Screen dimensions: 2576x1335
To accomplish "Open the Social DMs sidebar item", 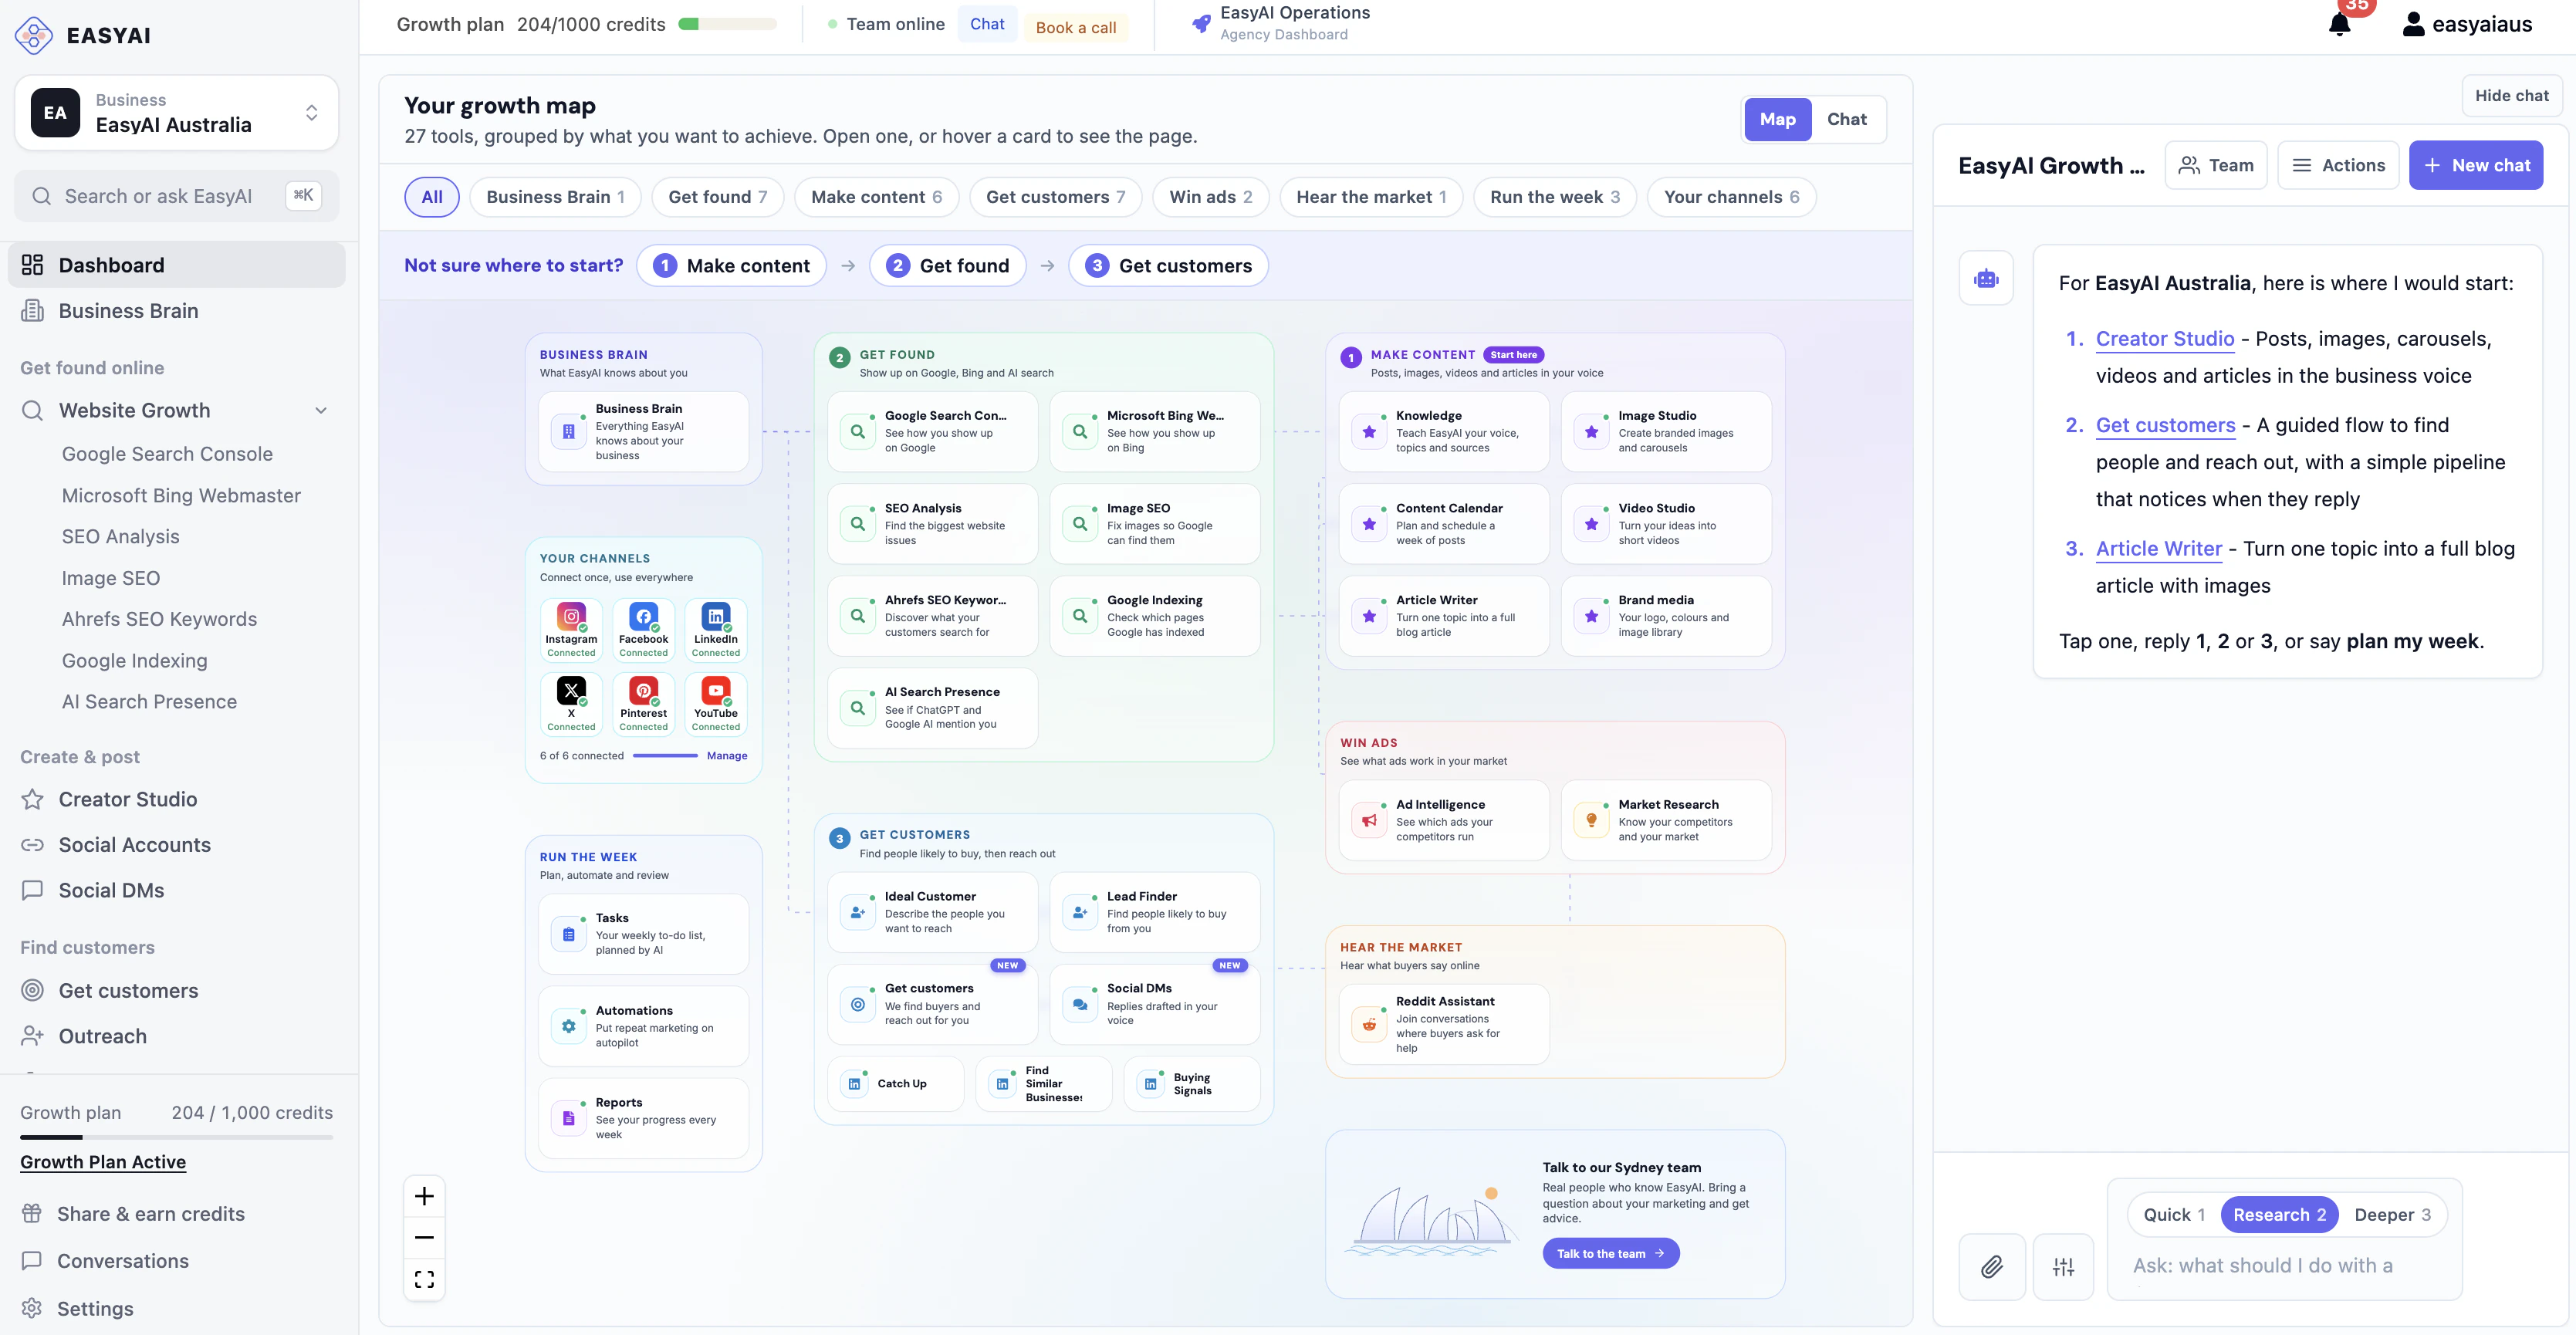I will tap(111, 890).
